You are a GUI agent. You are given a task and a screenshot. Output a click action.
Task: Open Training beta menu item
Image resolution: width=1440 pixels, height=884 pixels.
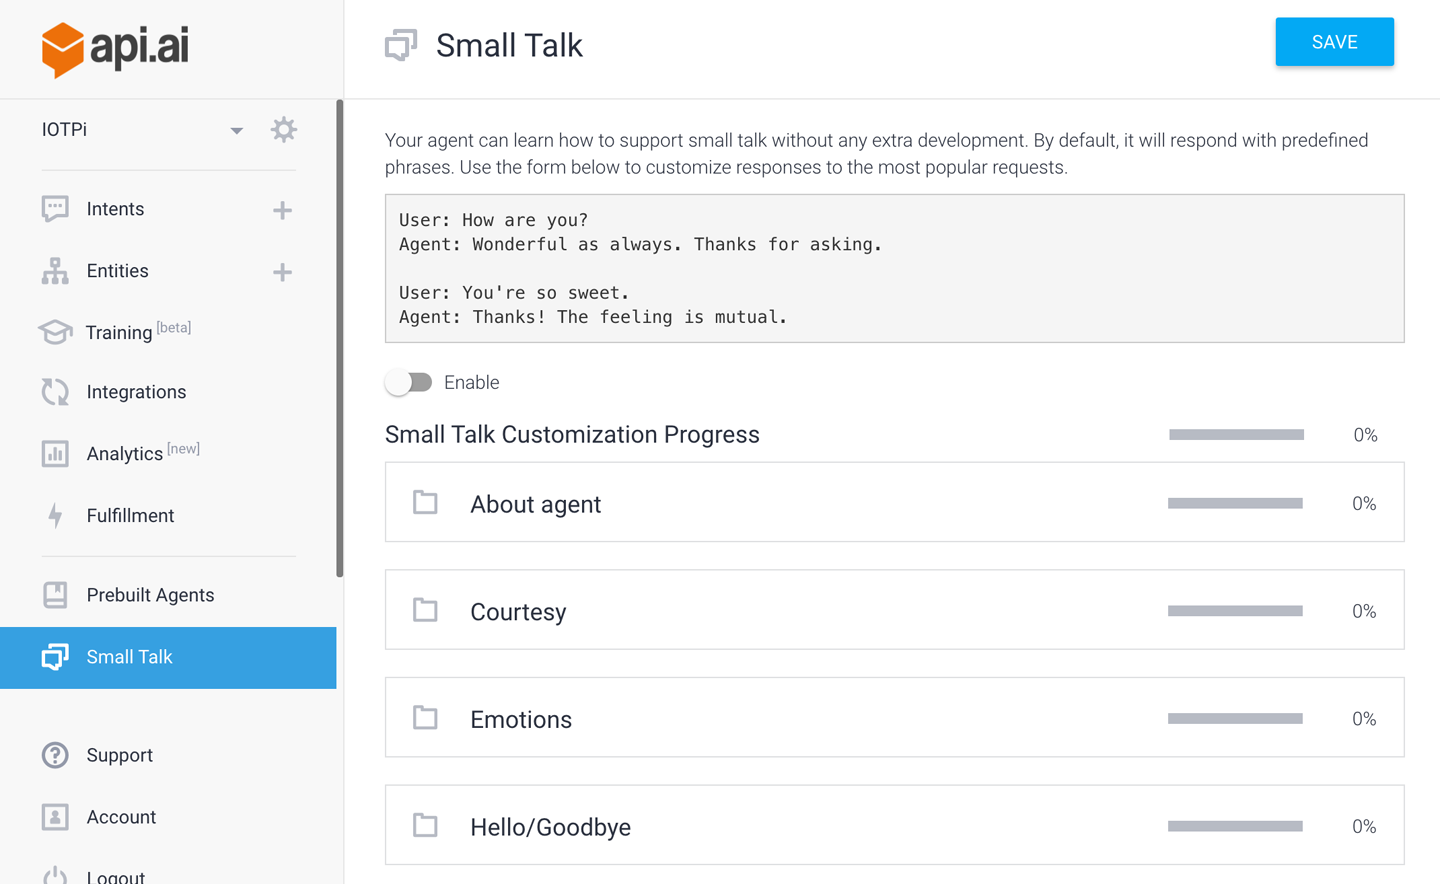click(x=120, y=332)
